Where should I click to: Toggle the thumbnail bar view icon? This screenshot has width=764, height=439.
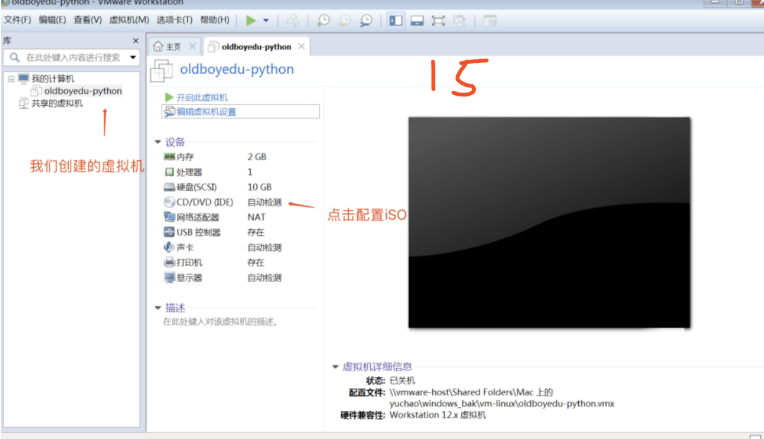417,20
